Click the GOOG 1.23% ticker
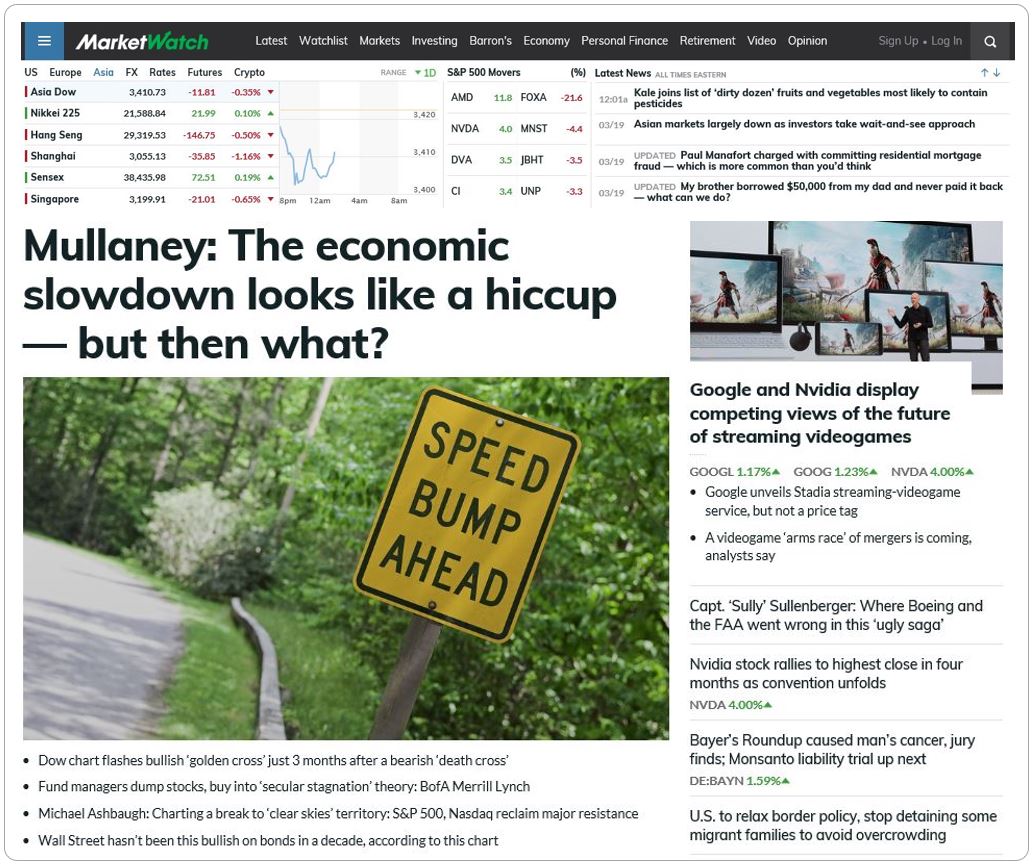The height and width of the screenshot is (864, 1033). [835, 472]
